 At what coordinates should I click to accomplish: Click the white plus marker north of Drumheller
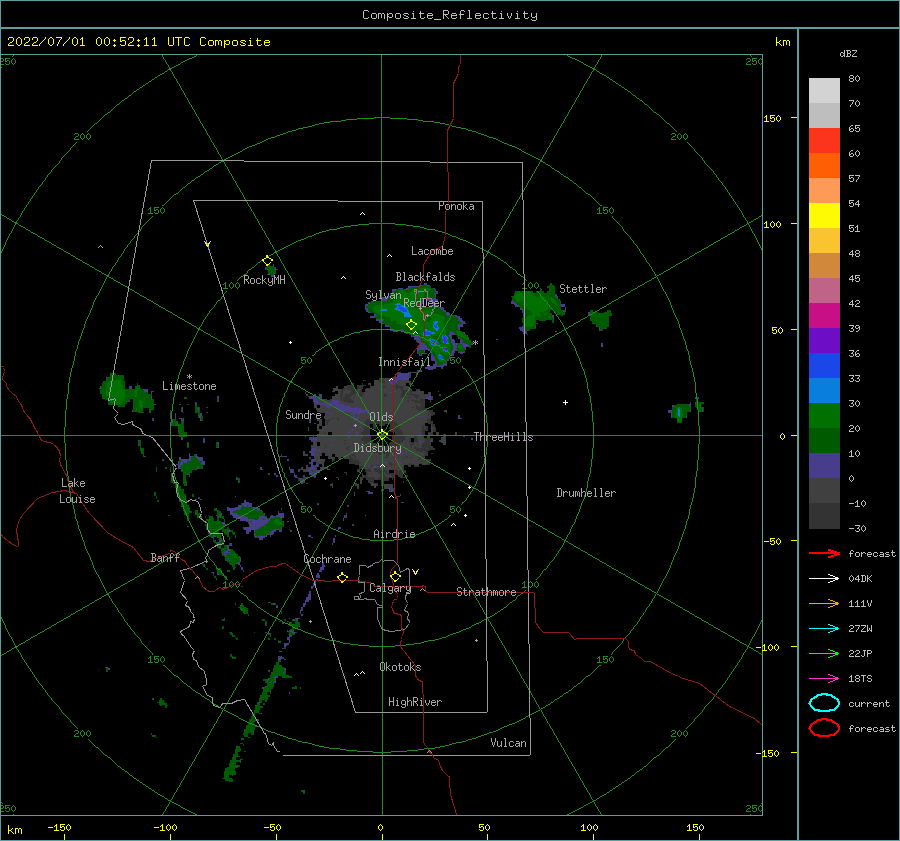[x=565, y=402]
